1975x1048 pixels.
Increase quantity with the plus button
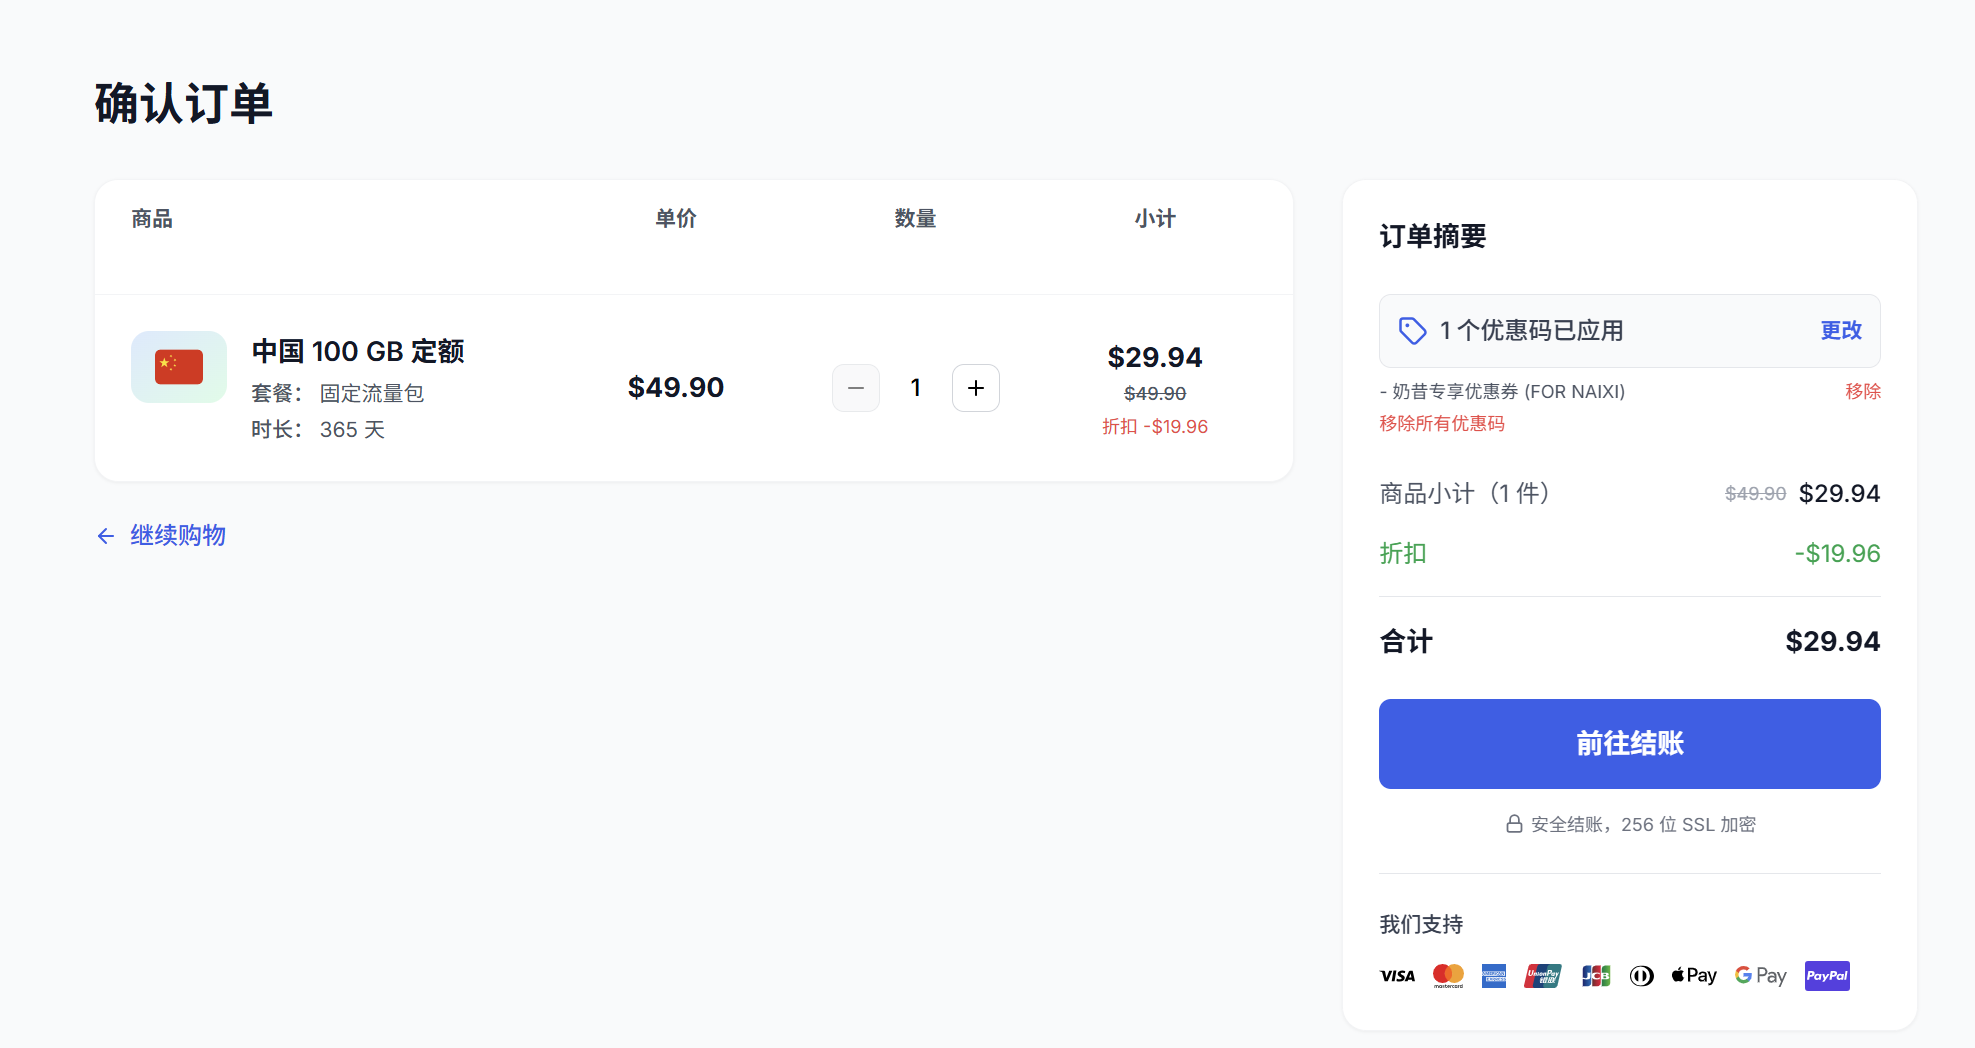[976, 388]
